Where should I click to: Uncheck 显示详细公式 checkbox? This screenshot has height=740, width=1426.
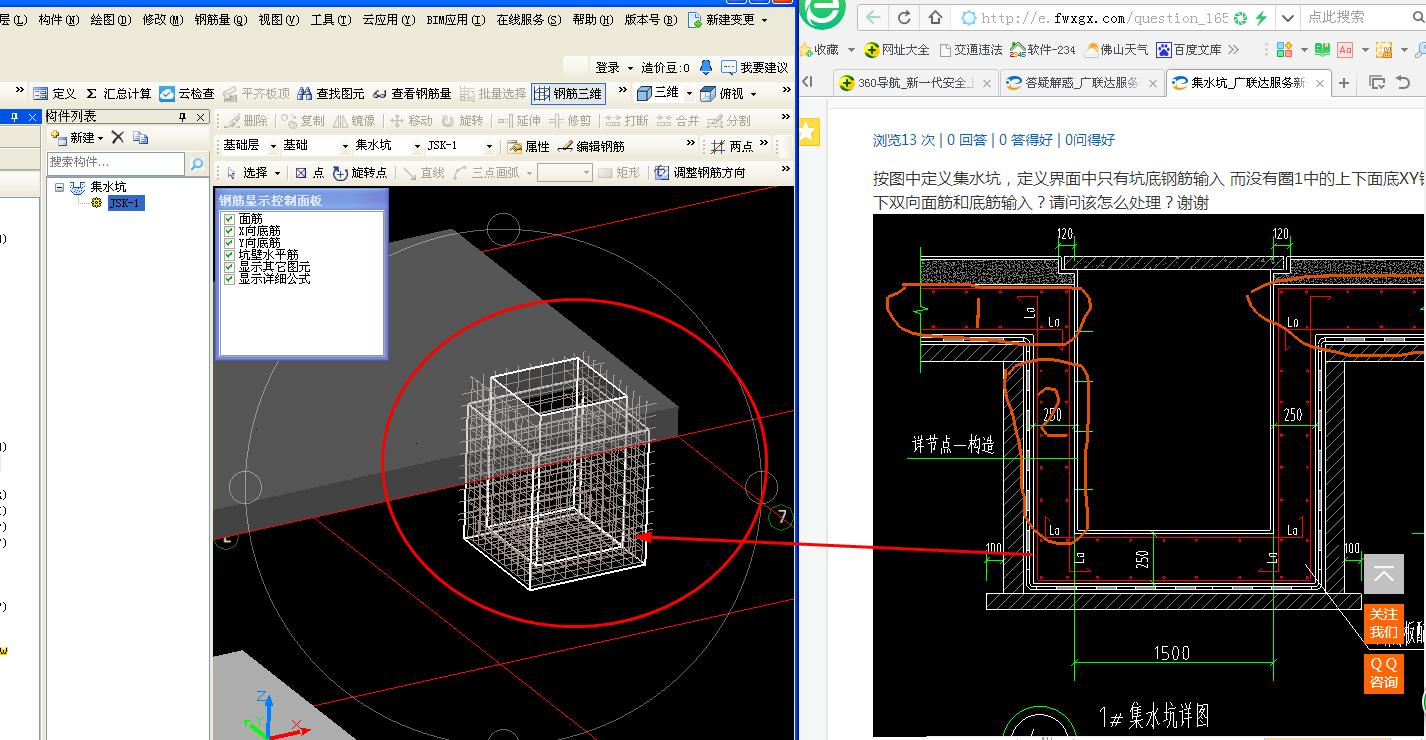click(230, 278)
